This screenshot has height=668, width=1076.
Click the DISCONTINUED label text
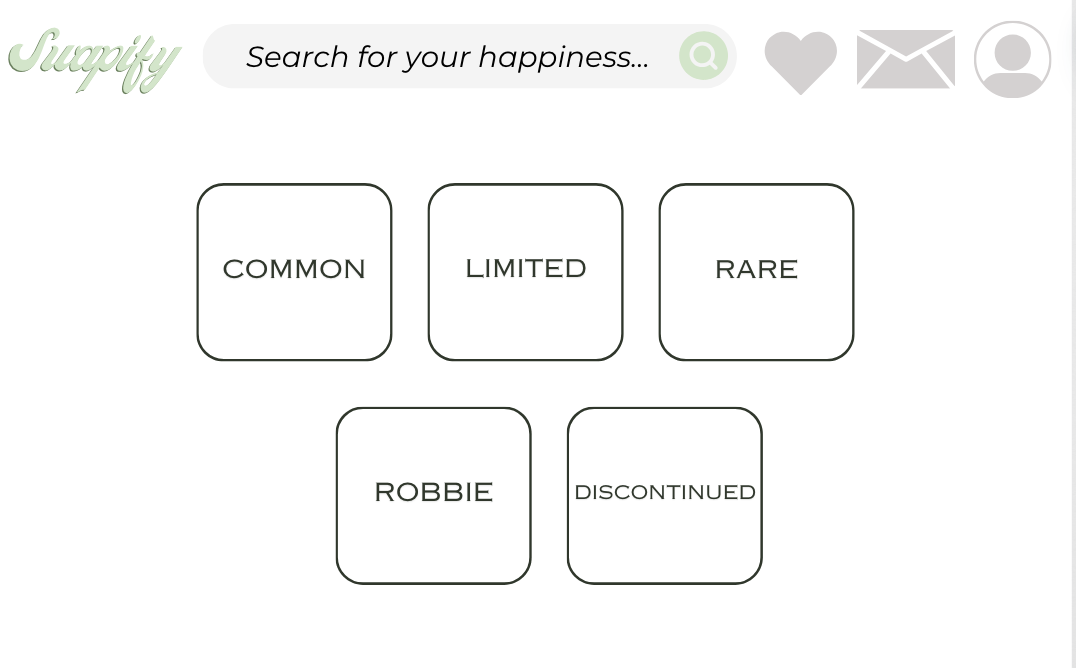(x=665, y=492)
